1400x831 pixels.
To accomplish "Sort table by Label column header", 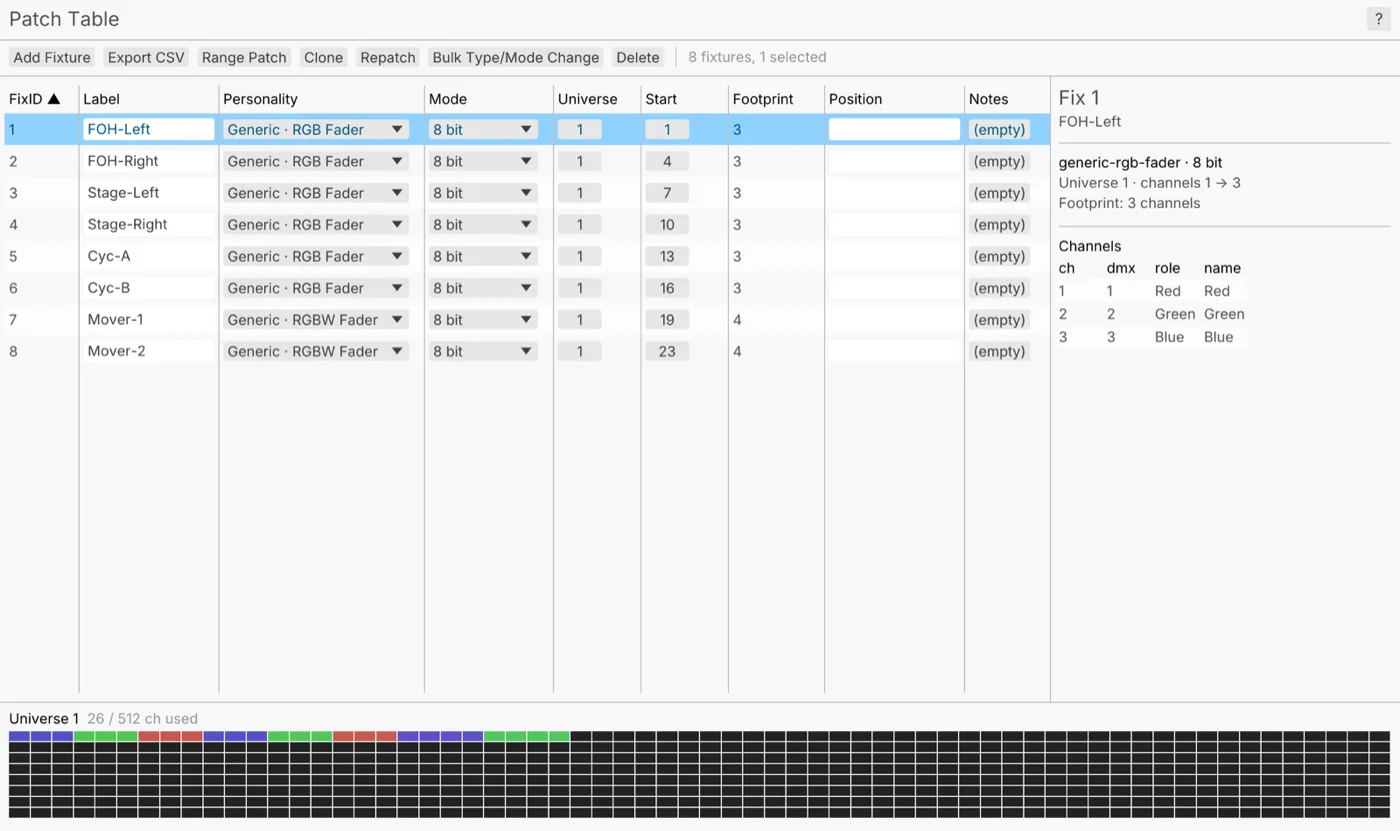I will click(x=102, y=99).
